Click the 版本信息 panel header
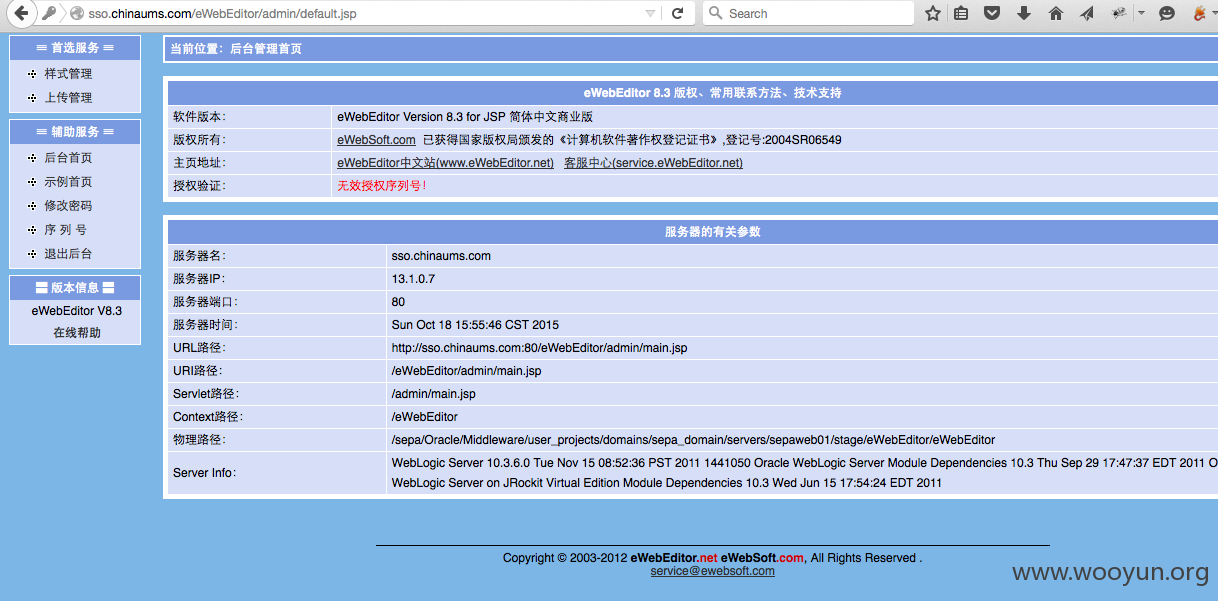Screen dimensions: 1218x601 pyautogui.click(x=75, y=288)
